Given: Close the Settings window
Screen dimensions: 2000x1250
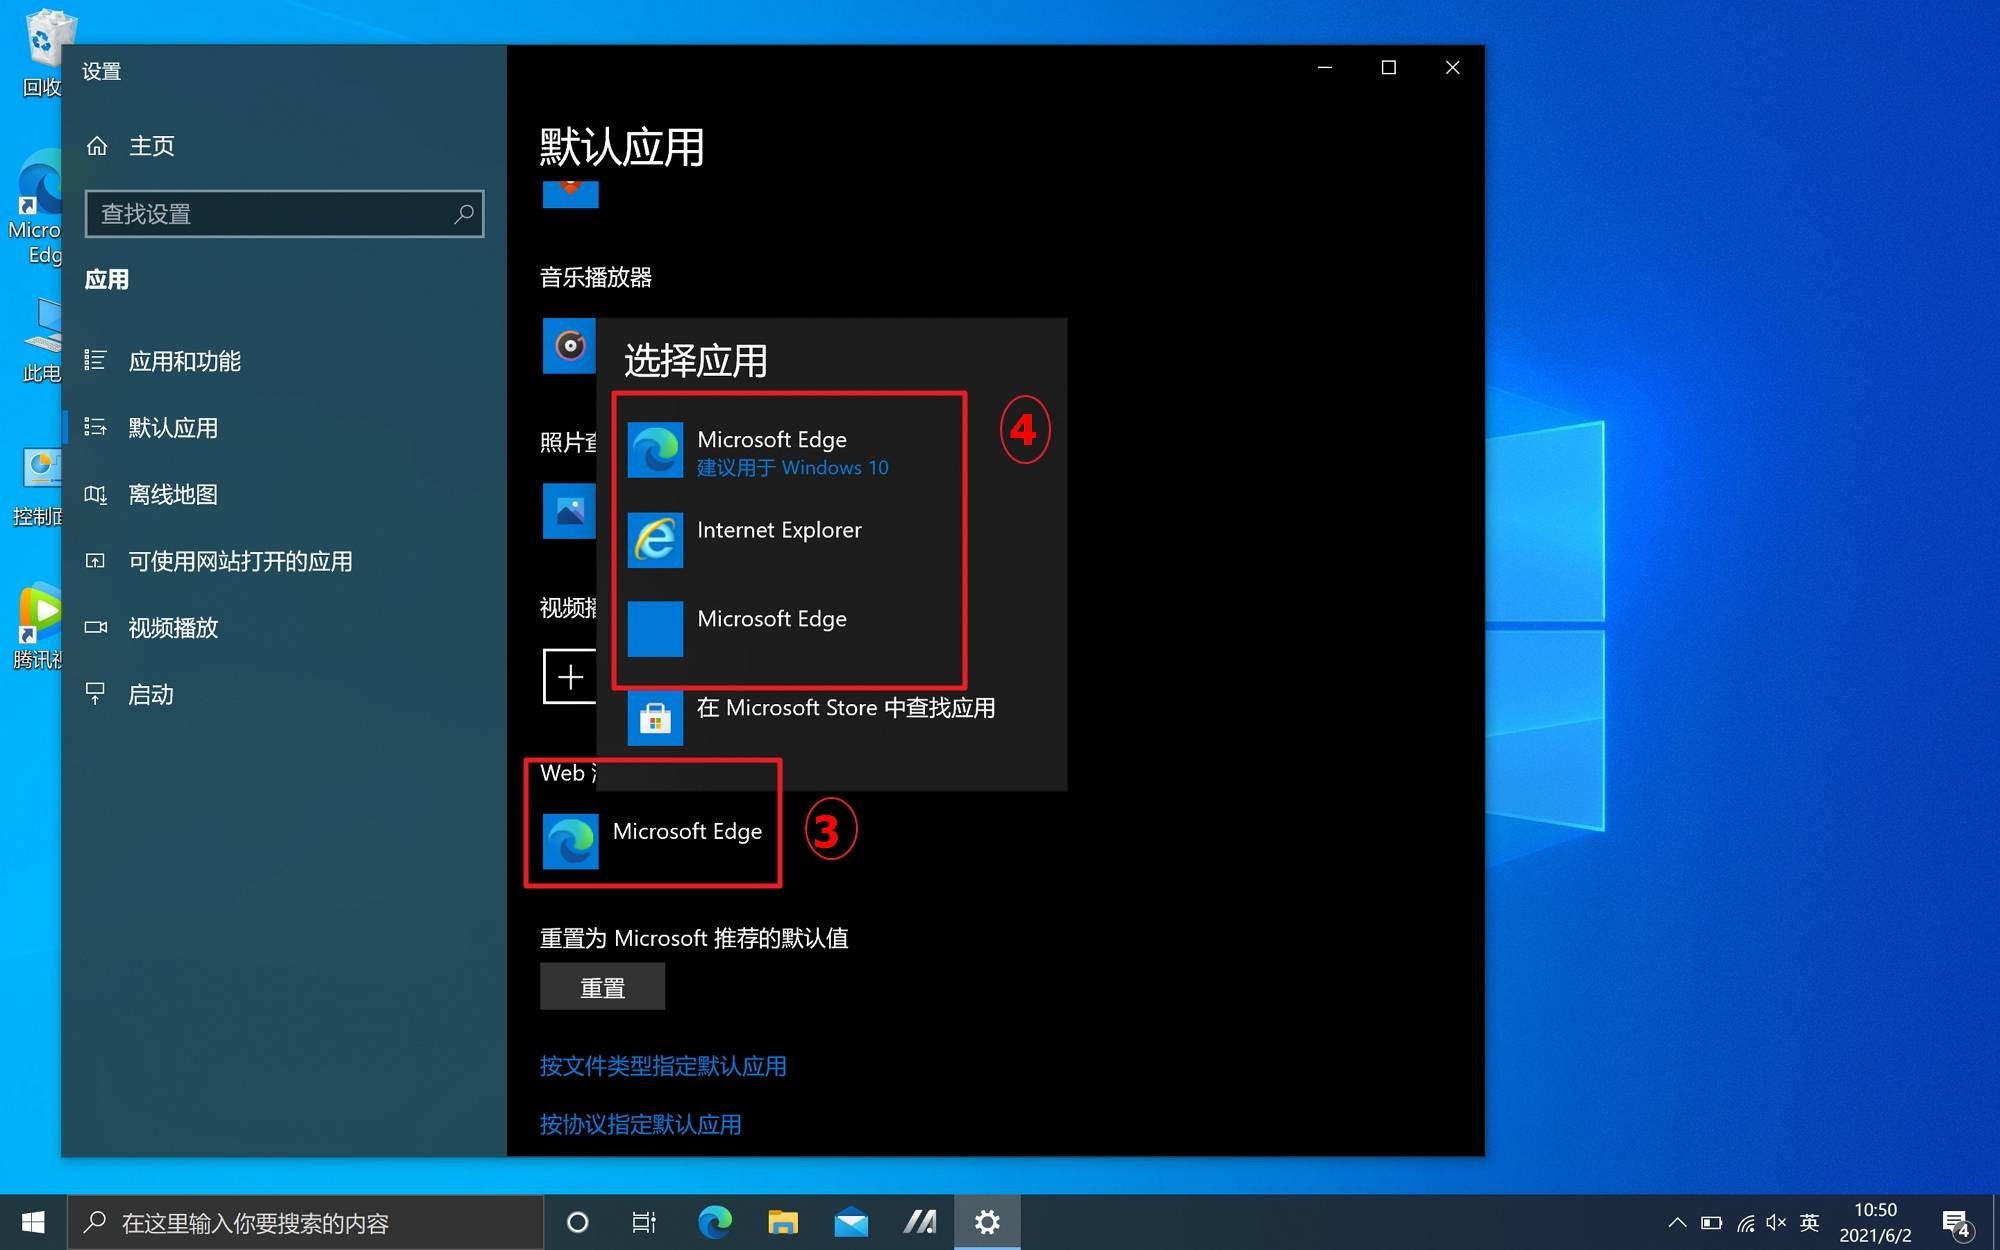Looking at the screenshot, I should pyautogui.click(x=1453, y=68).
